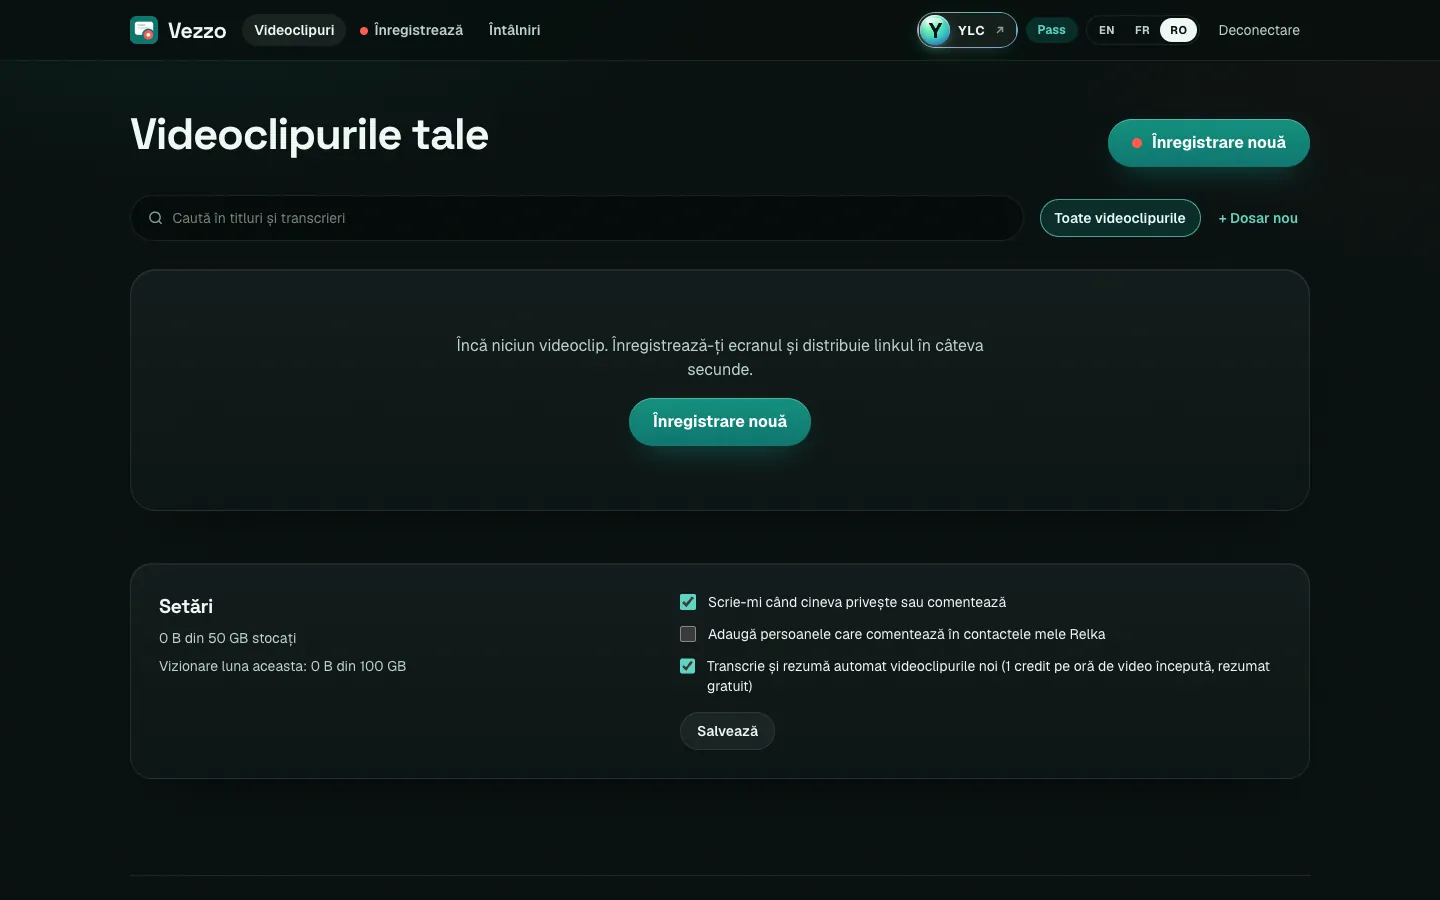
Task: Switch language to EN
Action: click(x=1106, y=30)
